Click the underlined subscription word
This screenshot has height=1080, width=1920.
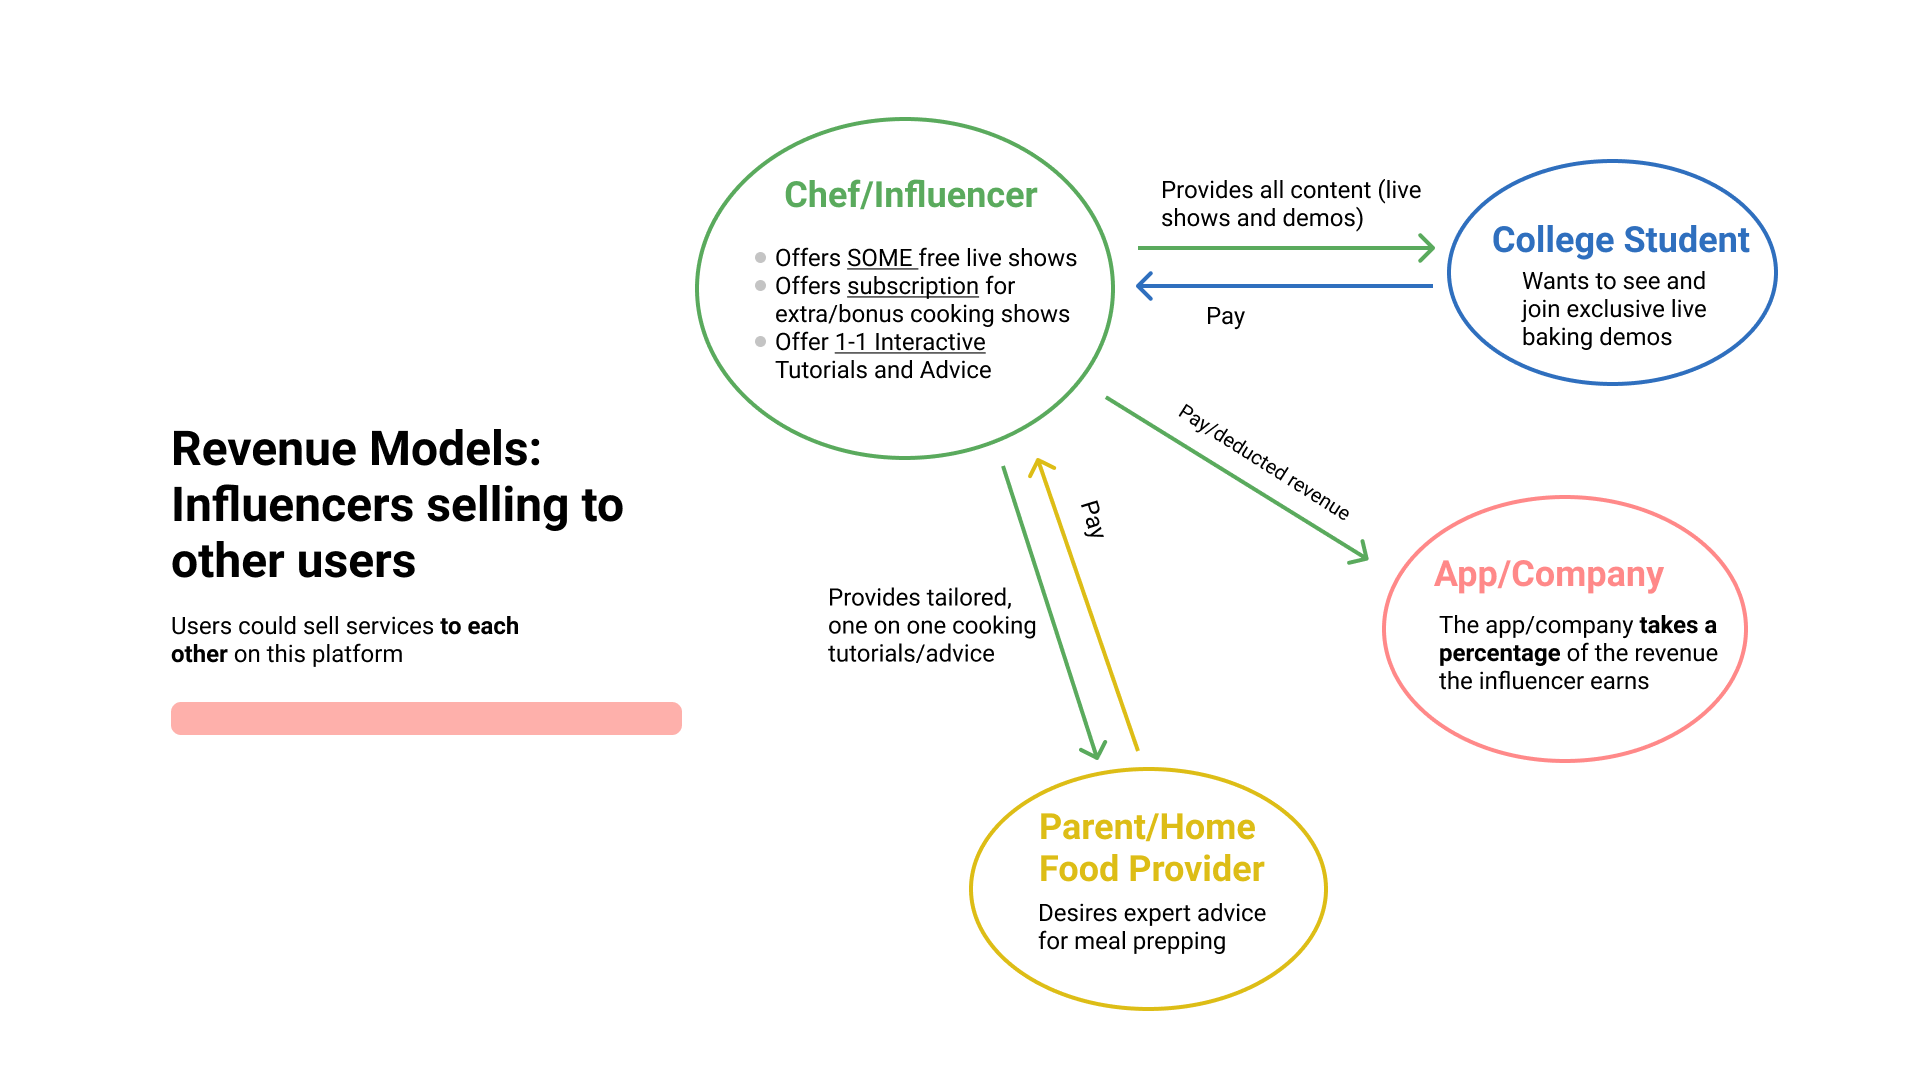tap(912, 286)
